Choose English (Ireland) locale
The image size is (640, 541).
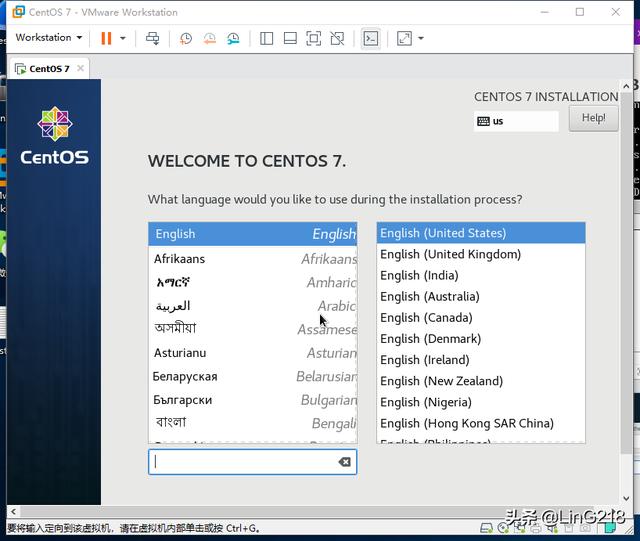tap(481, 360)
